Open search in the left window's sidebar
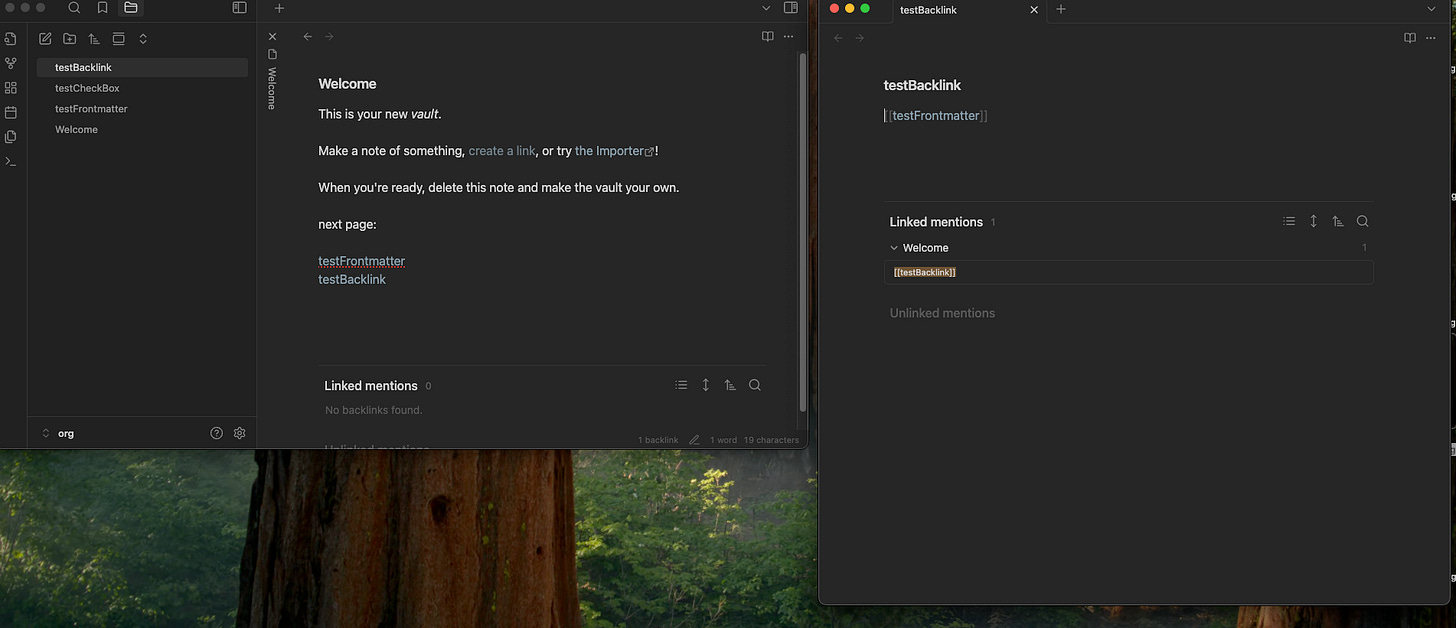 [x=74, y=8]
